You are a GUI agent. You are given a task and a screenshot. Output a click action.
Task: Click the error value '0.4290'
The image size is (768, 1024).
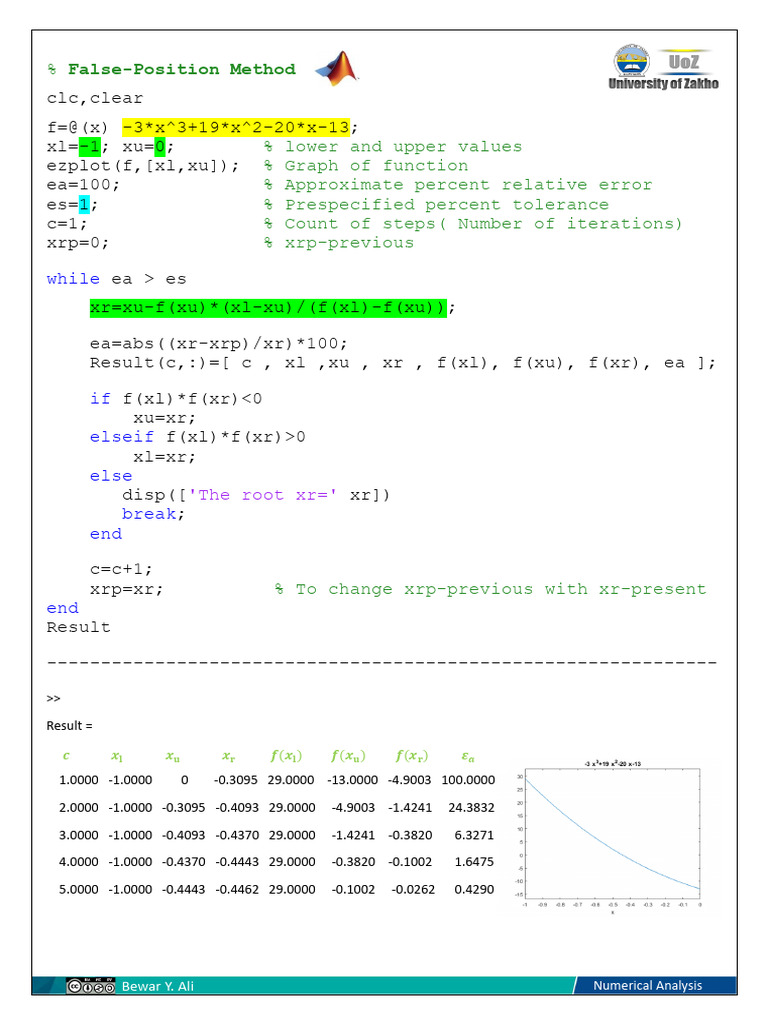tap(474, 889)
